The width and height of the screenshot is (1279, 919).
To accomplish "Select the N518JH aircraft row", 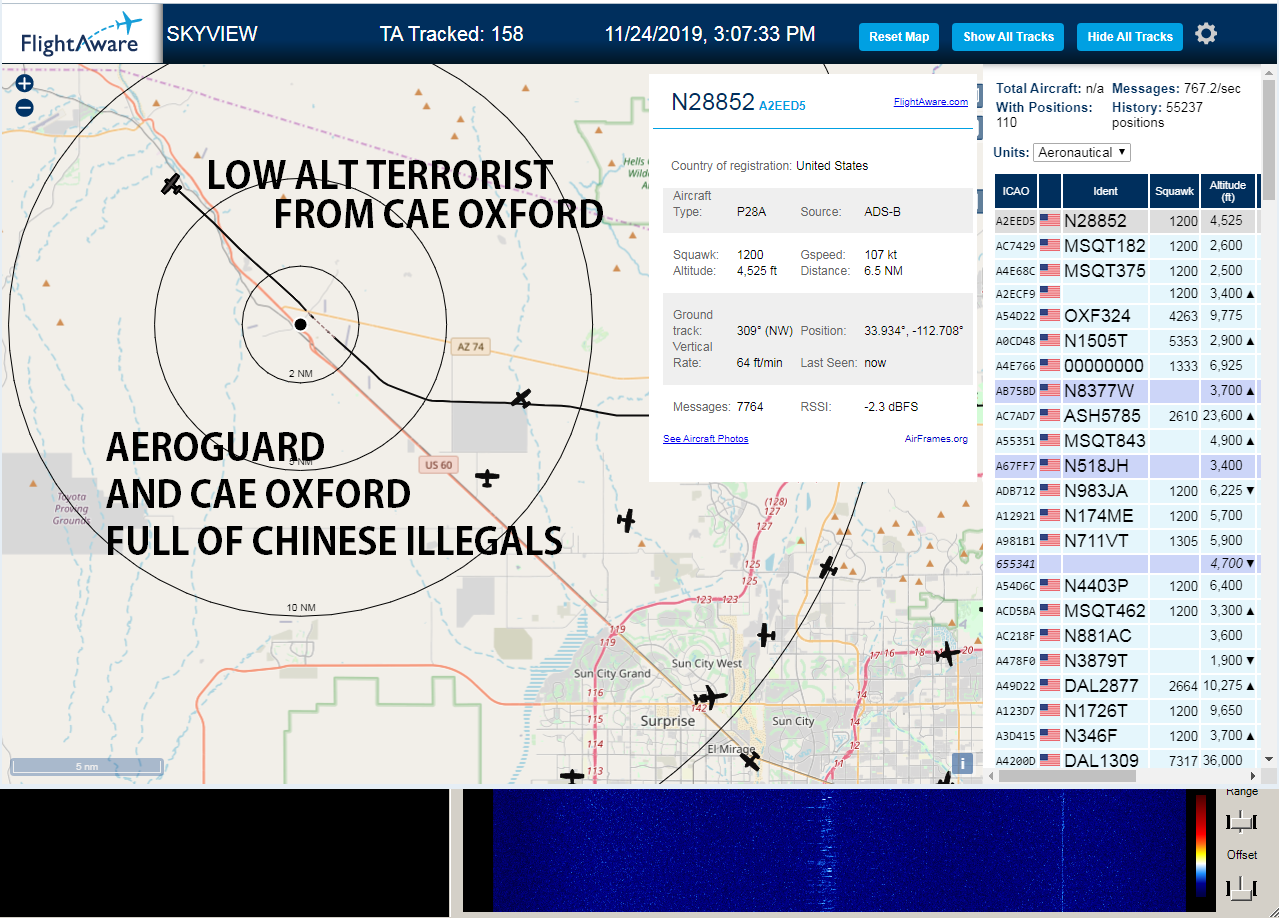I will tap(1127, 466).
